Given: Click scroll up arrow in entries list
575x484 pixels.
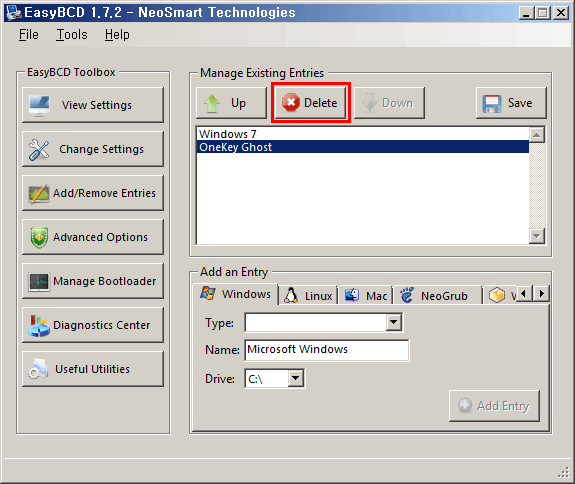Looking at the screenshot, I should pyautogui.click(x=537, y=135).
